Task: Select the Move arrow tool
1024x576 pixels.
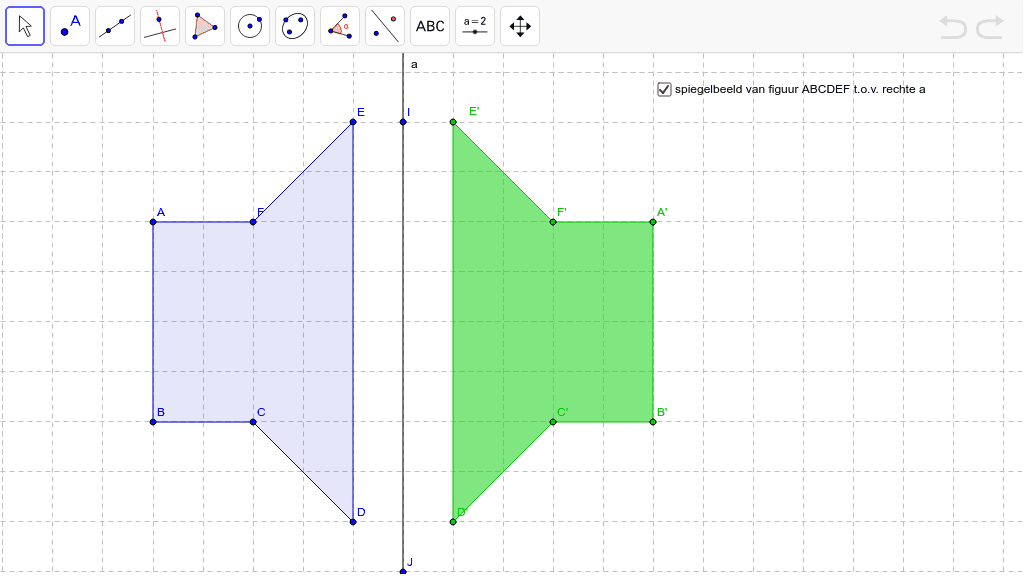Action: tap(25, 26)
